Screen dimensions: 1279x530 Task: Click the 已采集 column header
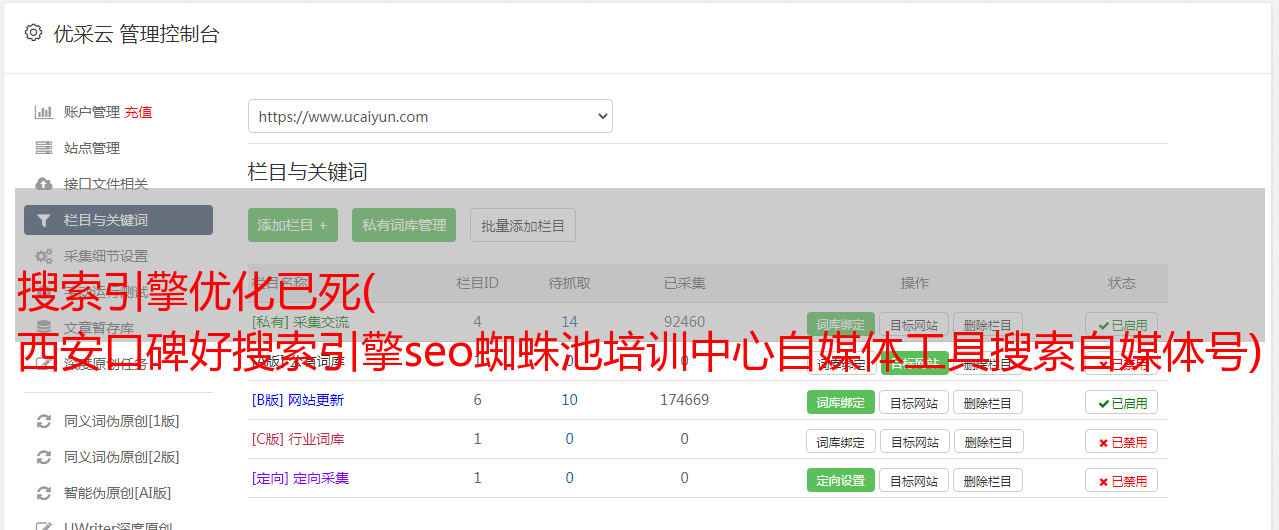(x=684, y=283)
